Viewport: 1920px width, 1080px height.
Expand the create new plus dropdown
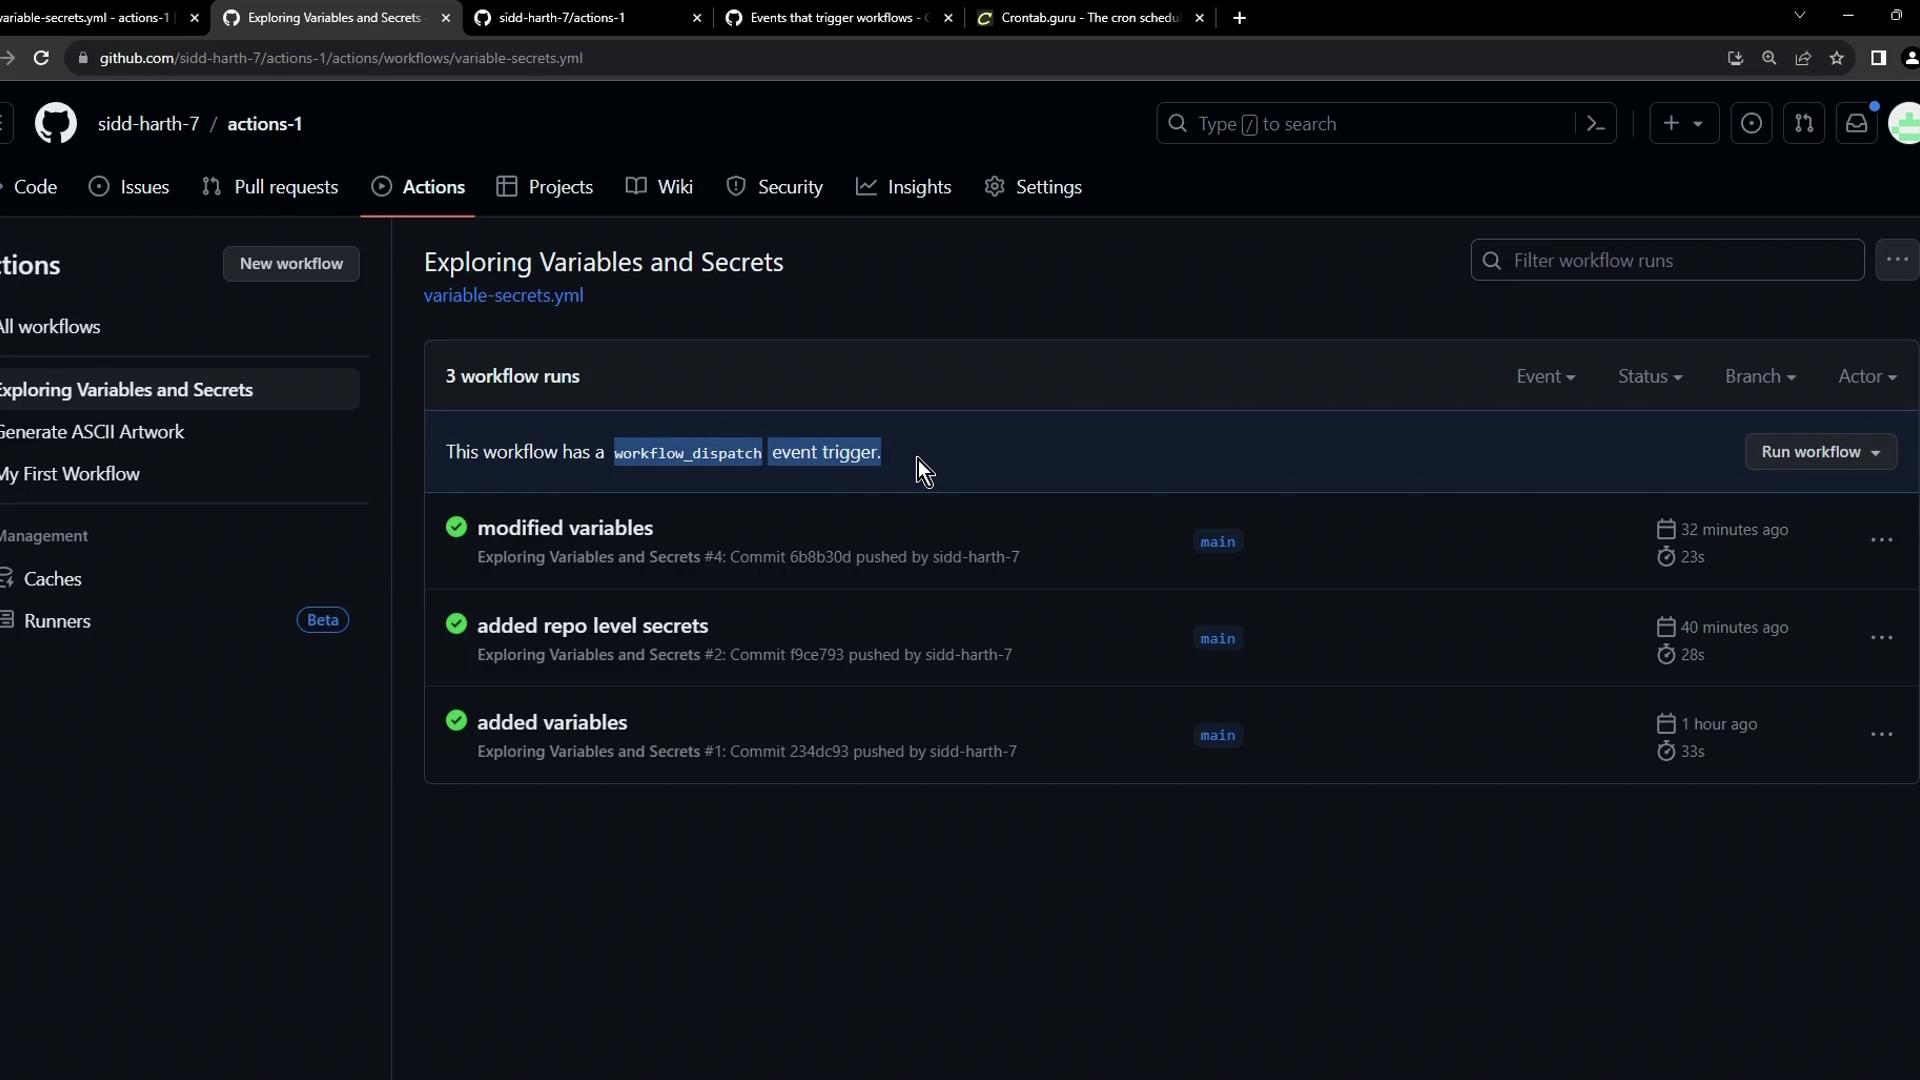[1683, 124]
